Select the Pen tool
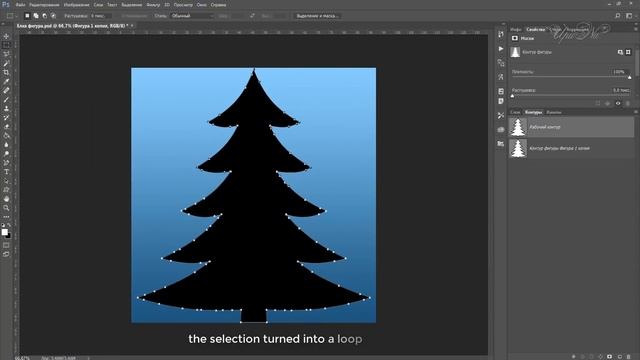 pyautogui.click(x=6, y=162)
